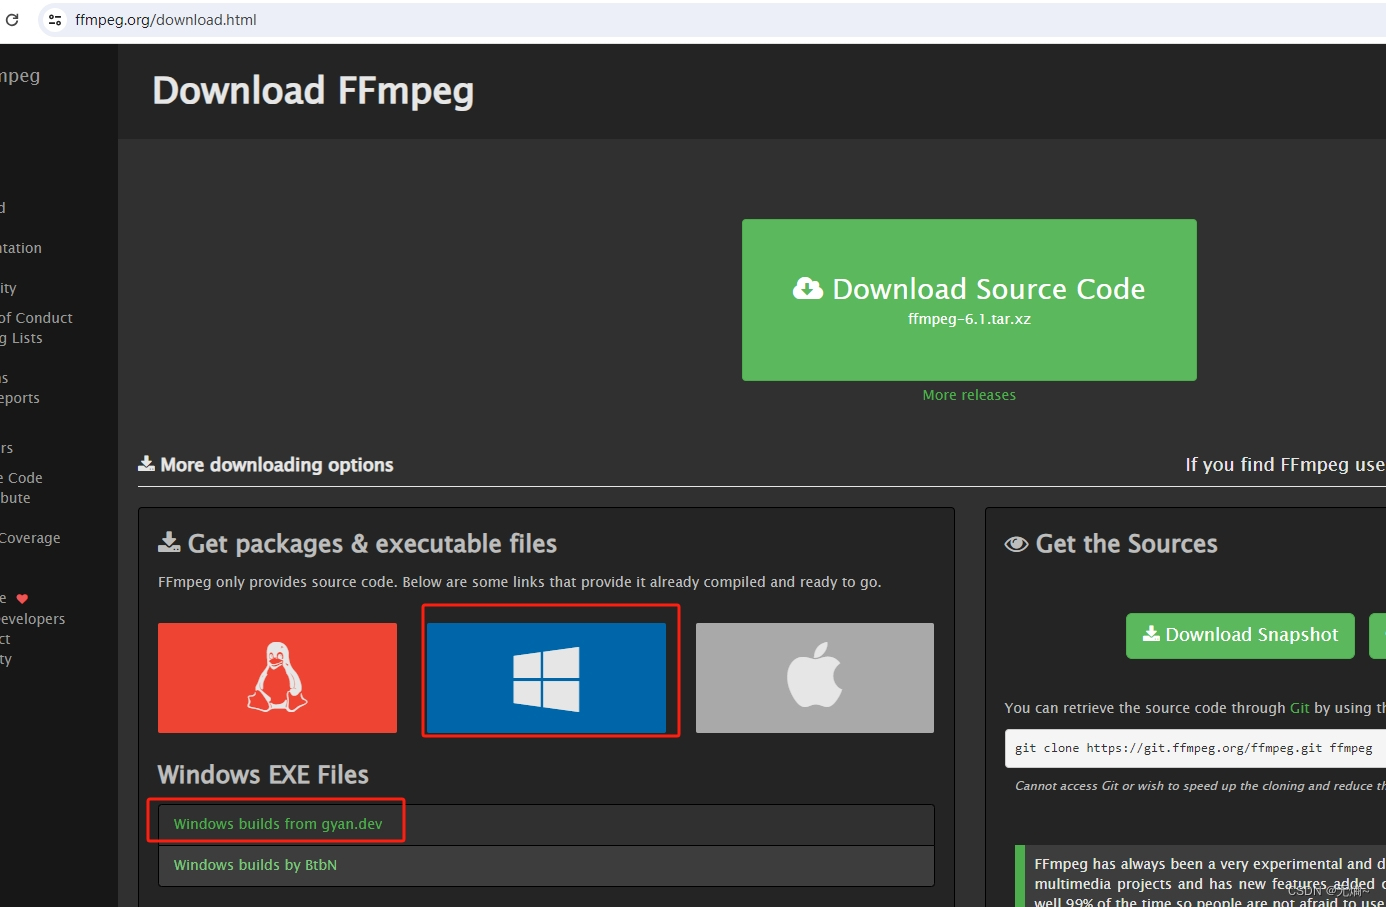Click the FFmpeg logo text in sidebar
1386x907 pixels.
[x=20, y=76]
